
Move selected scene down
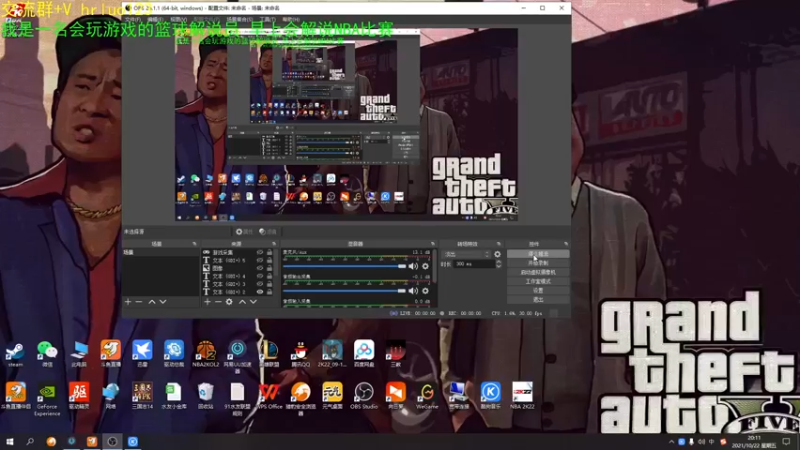[x=163, y=302]
